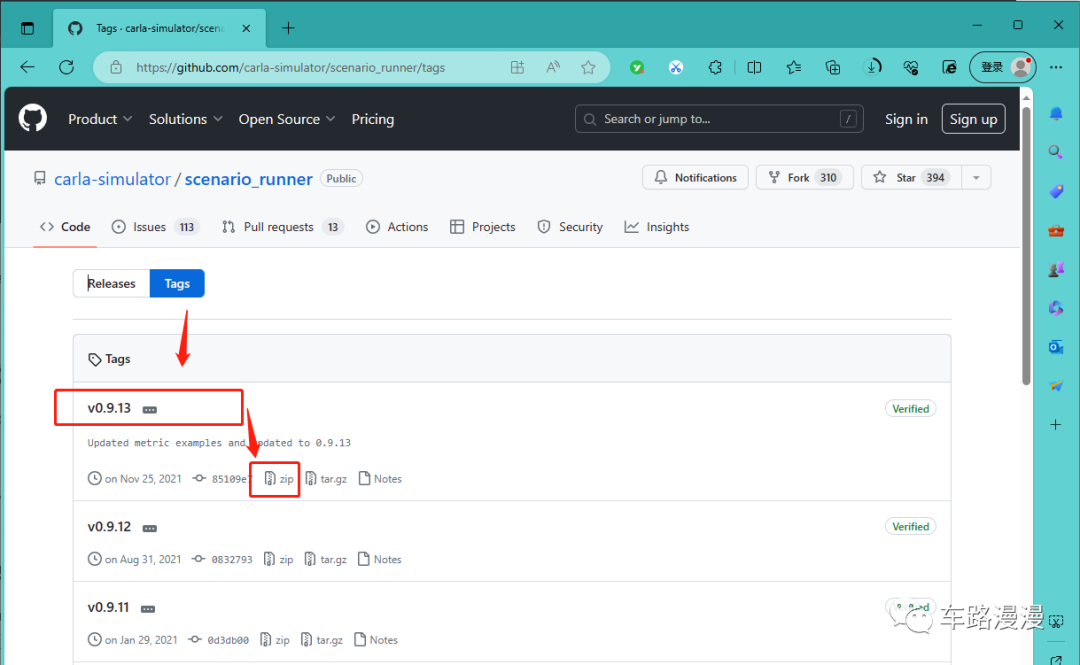This screenshot has width=1080, height=665.
Task: Add sidebar app with plus icon
Action: [x=1056, y=424]
